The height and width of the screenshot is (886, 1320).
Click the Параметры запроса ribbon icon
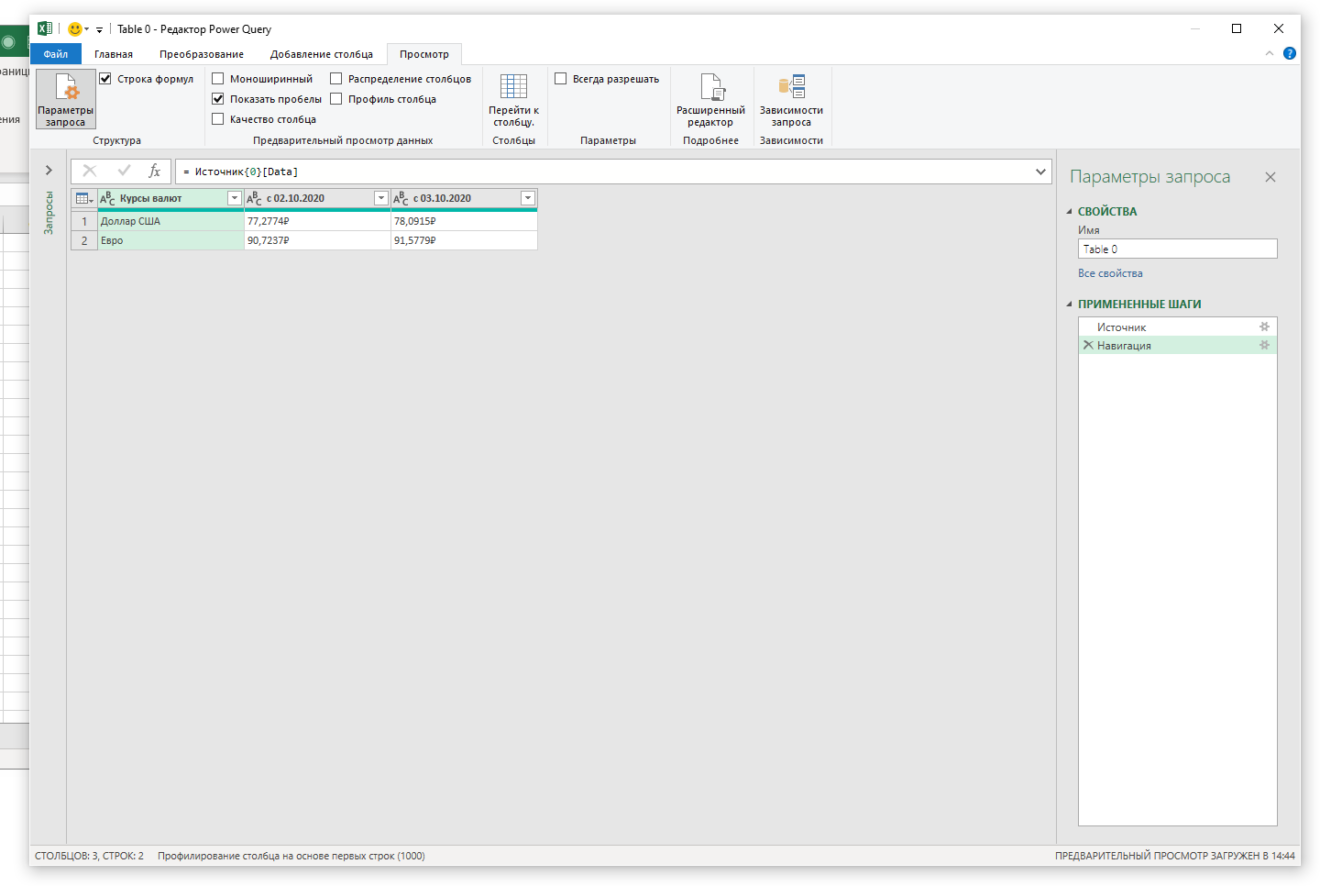coord(65,98)
